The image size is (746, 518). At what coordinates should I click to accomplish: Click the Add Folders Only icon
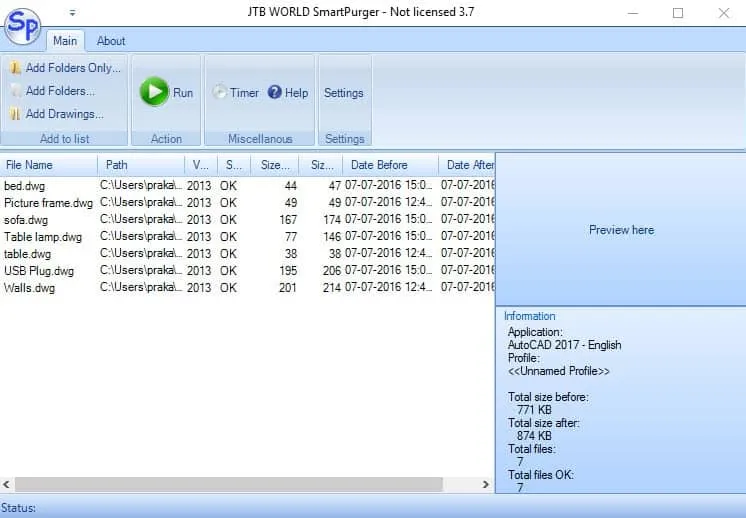click(x=15, y=68)
